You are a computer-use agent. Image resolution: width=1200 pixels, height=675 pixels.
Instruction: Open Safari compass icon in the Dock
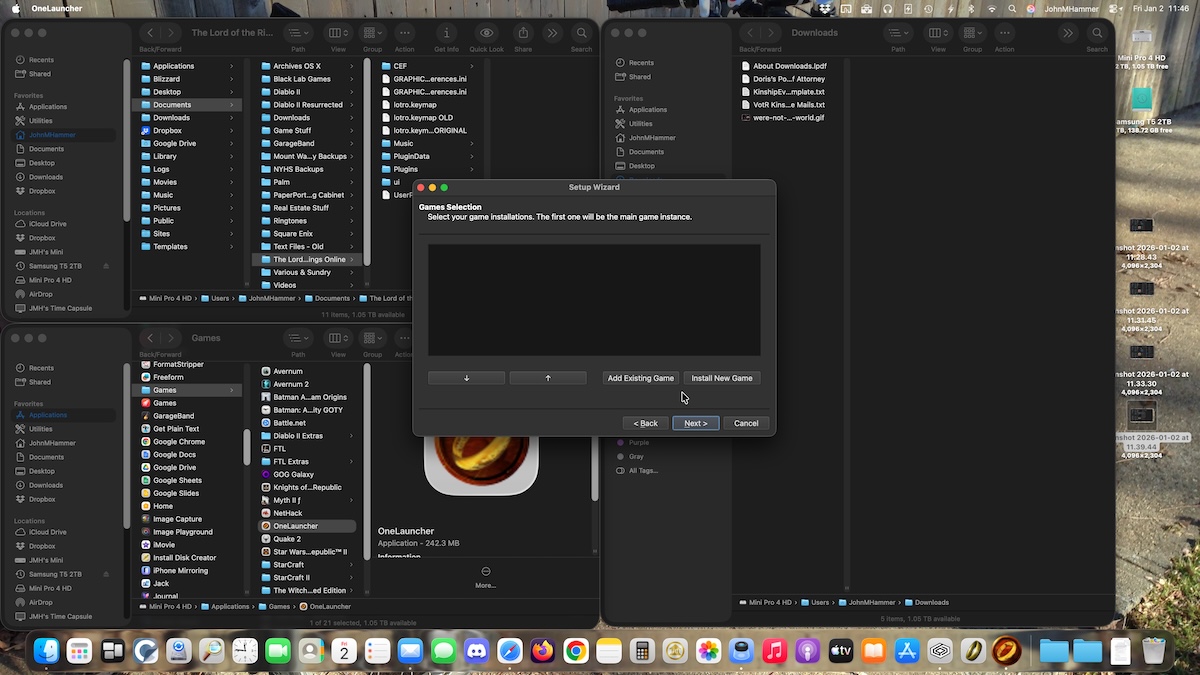509,651
